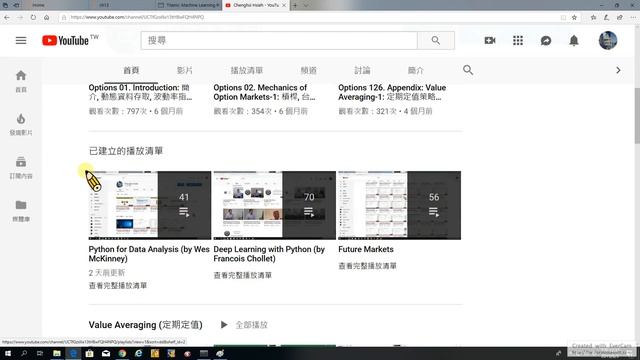Open new browser tab with plus
Viewport: 640px width, 360px height.
(295, 5)
